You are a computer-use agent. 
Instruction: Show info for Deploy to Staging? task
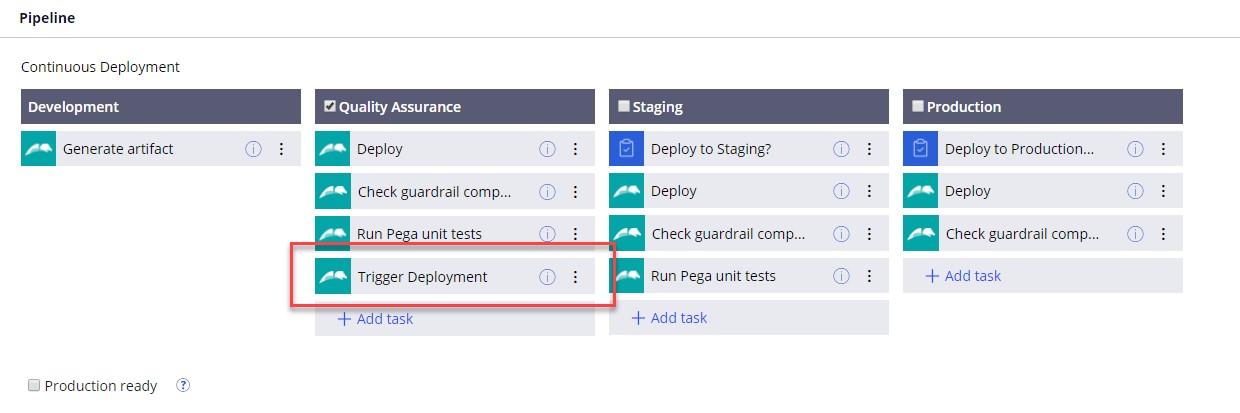841,149
